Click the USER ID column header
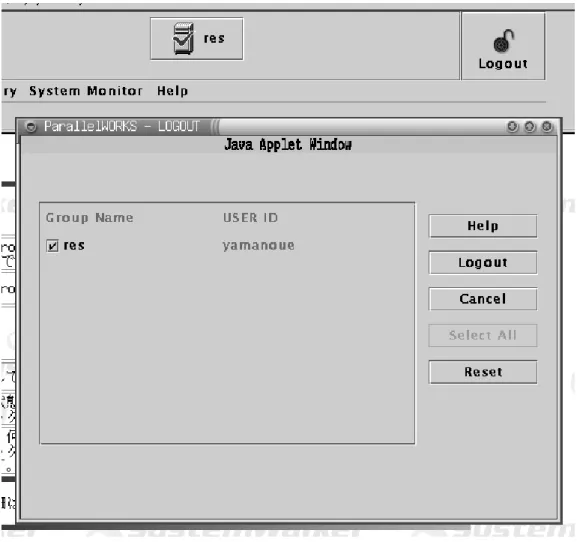The height and width of the screenshot is (542, 577). click(250, 217)
